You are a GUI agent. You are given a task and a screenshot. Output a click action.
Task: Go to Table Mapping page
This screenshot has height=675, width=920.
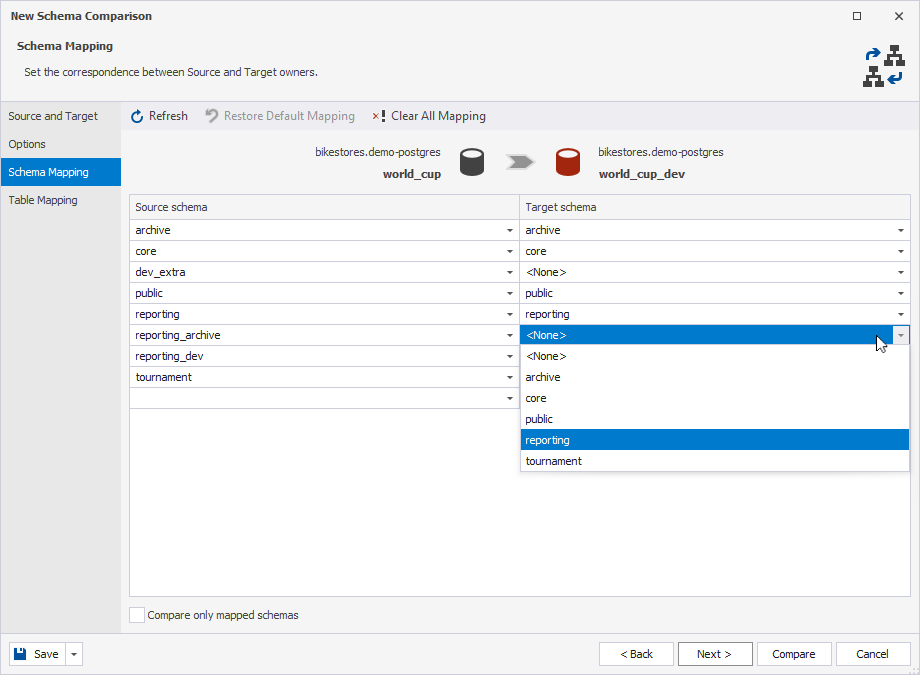point(61,200)
